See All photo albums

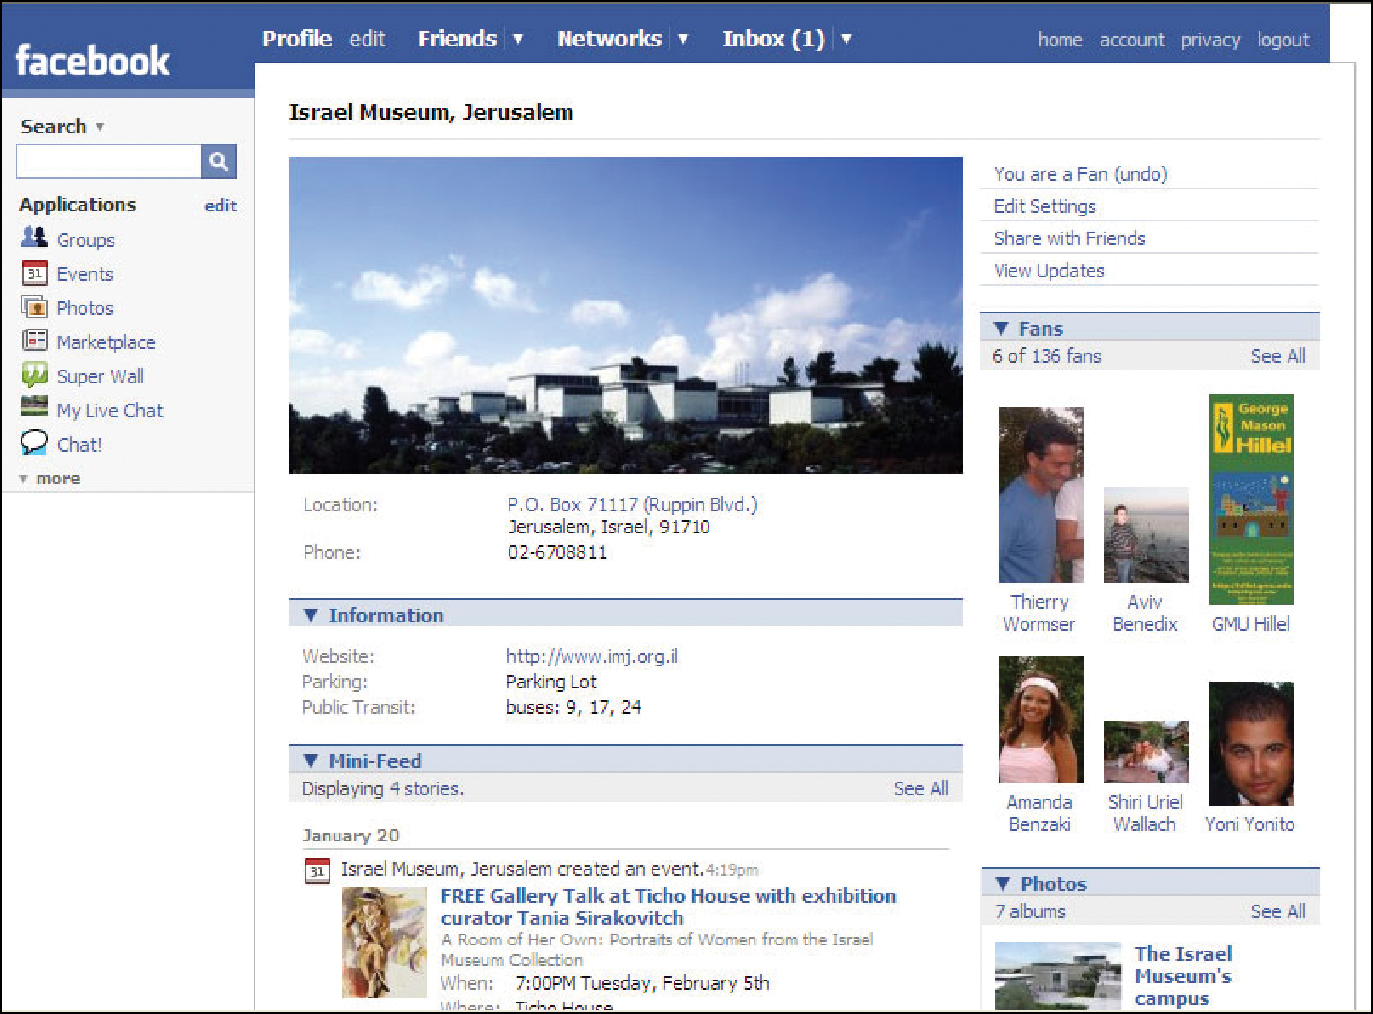(1278, 911)
